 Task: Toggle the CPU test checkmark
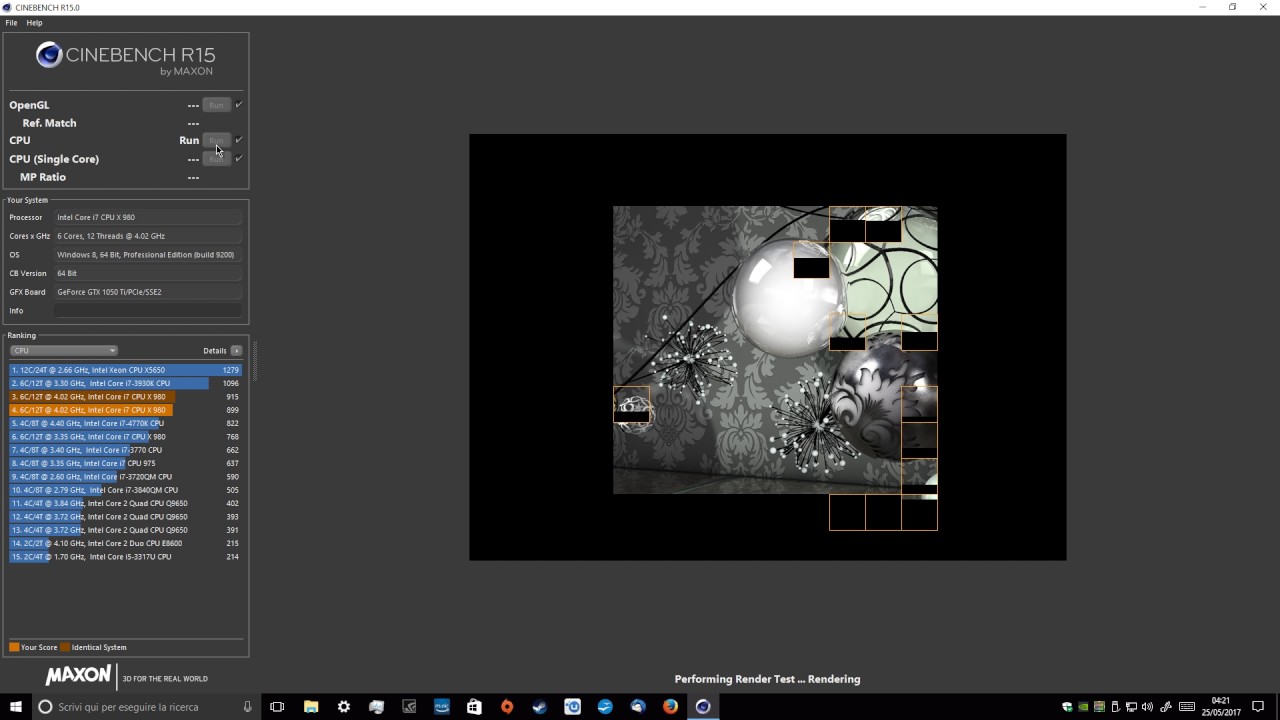pyautogui.click(x=239, y=140)
